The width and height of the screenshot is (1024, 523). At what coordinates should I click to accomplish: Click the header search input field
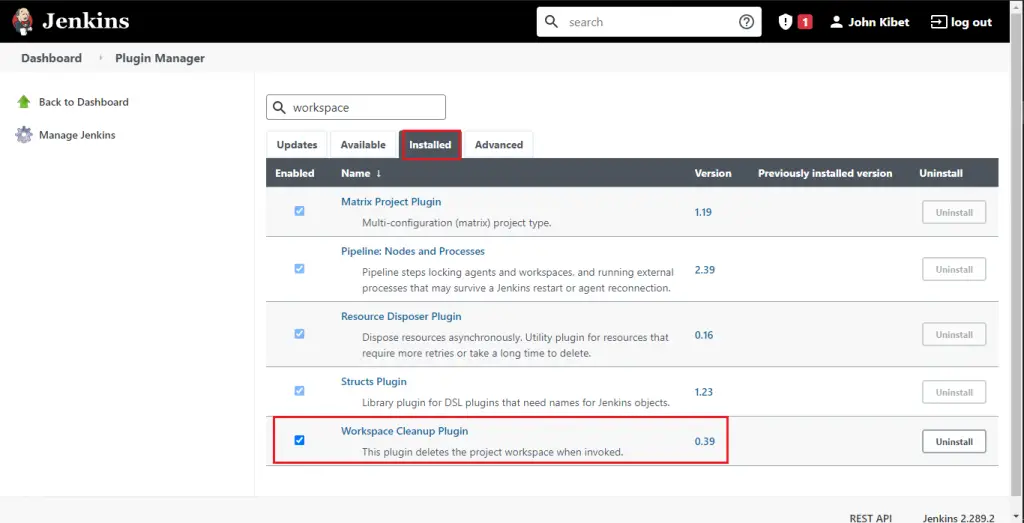coord(649,22)
